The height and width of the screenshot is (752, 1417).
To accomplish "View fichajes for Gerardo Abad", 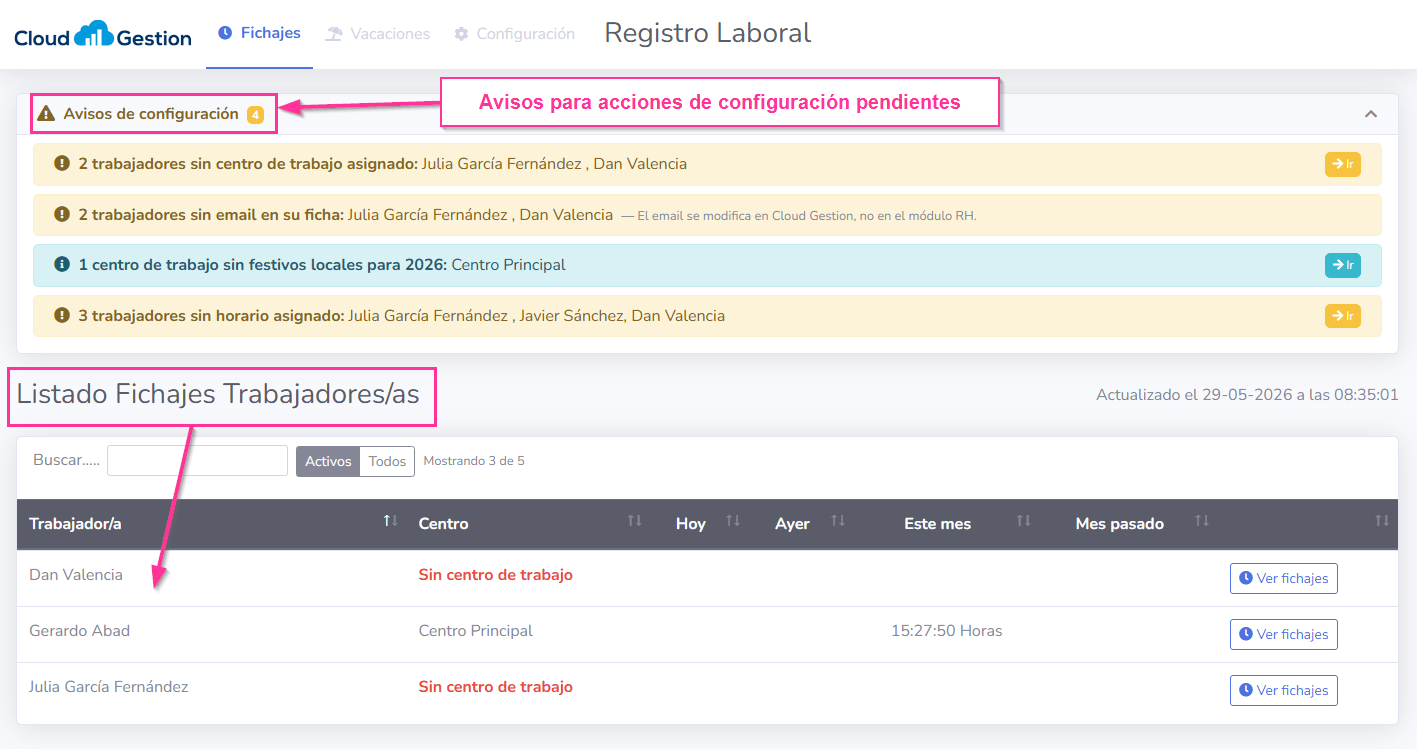I will point(1283,634).
